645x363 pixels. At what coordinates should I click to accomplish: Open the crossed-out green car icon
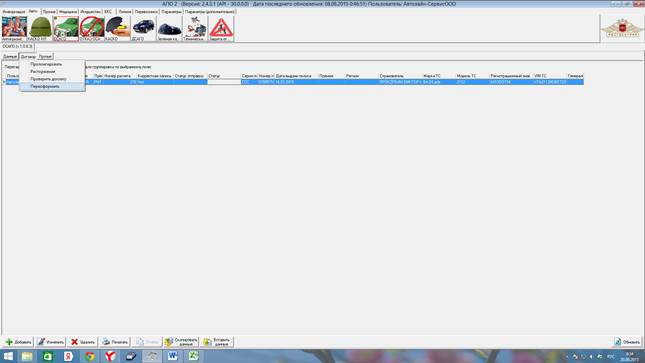(92, 28)
